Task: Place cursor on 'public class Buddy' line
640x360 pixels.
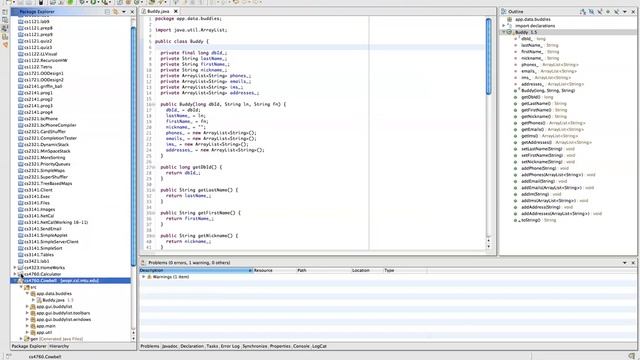Action: (182, 41)
